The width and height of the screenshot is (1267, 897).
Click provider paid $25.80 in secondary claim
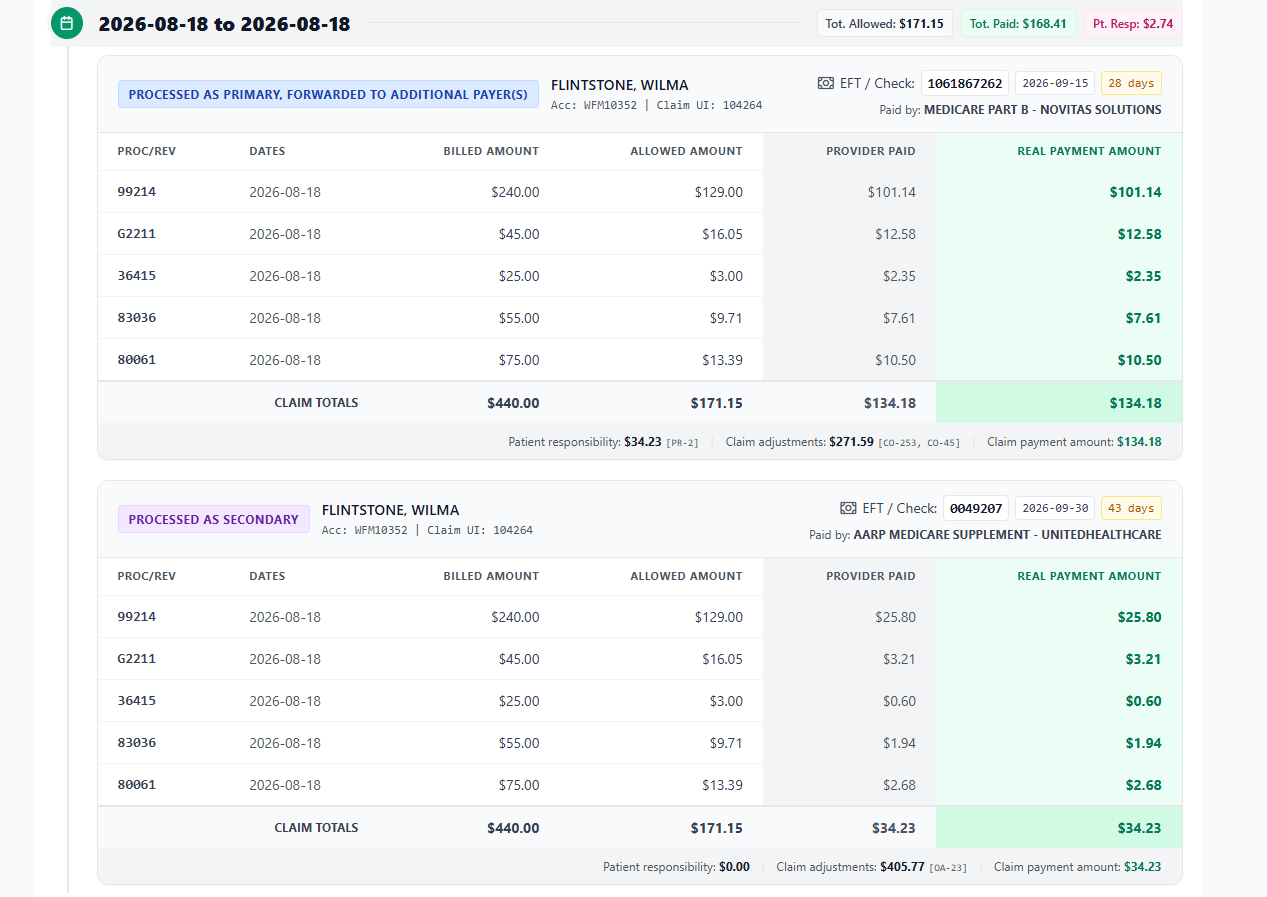tap(895, 617)
